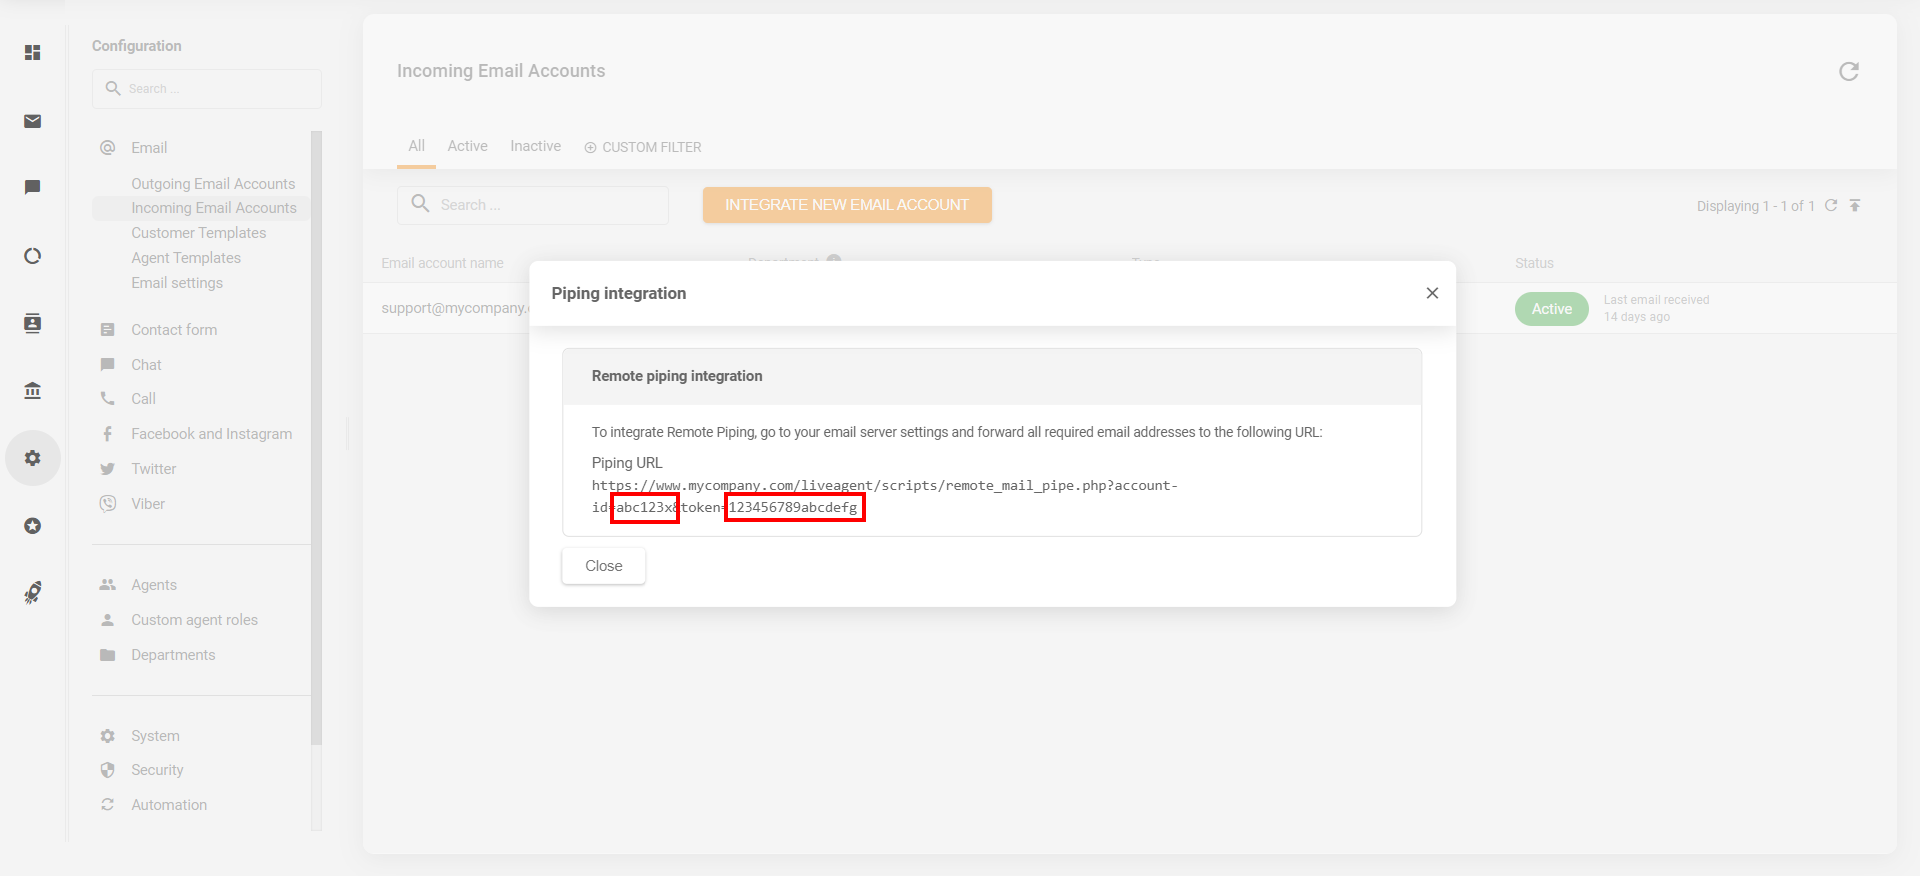Open the Customers contact icon in the left rail
Screen dimensions: 1921x876
[33, 323]
